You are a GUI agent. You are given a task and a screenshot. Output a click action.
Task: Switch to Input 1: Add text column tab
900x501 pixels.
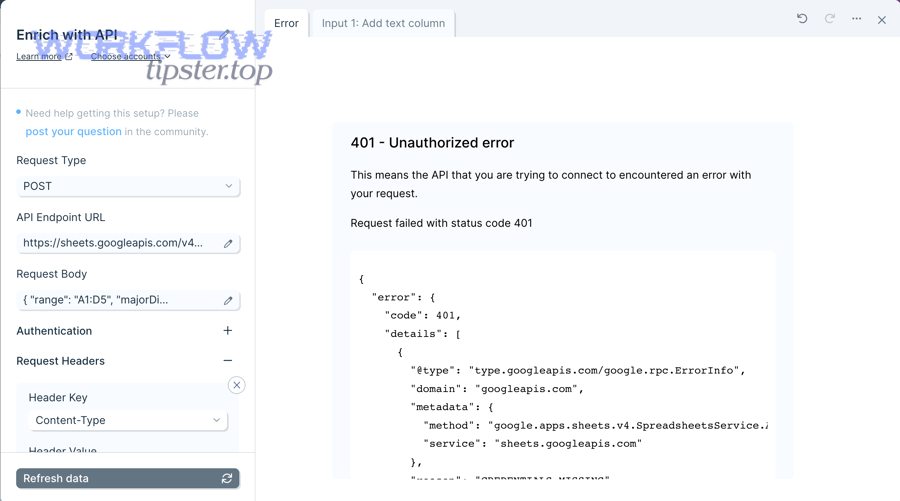tap(383, 23)
